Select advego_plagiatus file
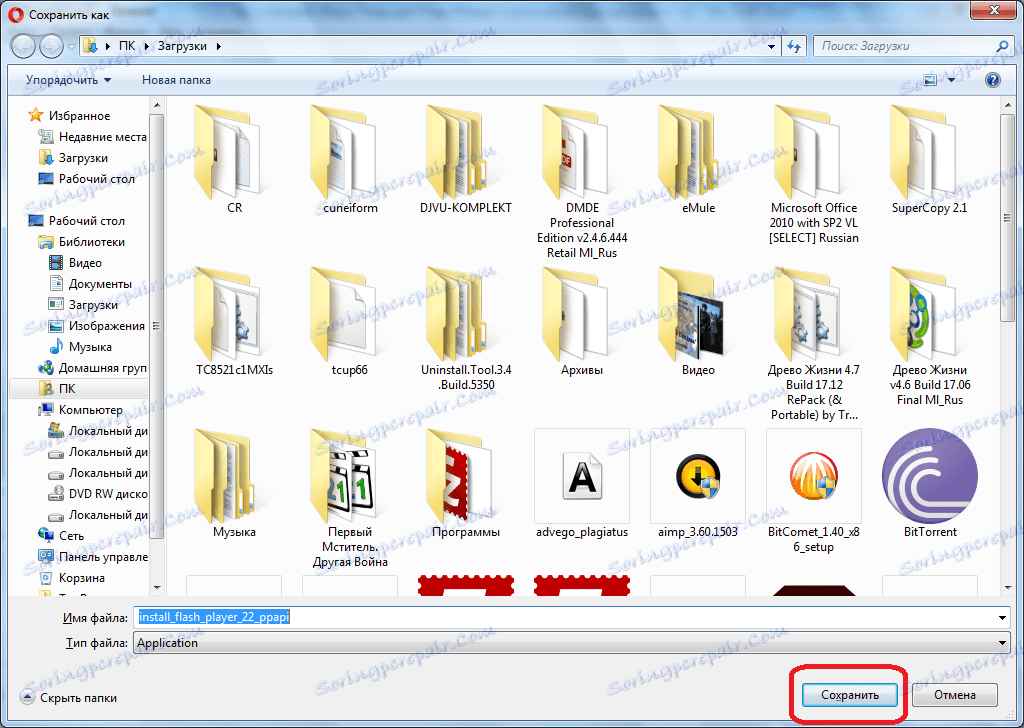1024x728 pixels. coord(582,483)
